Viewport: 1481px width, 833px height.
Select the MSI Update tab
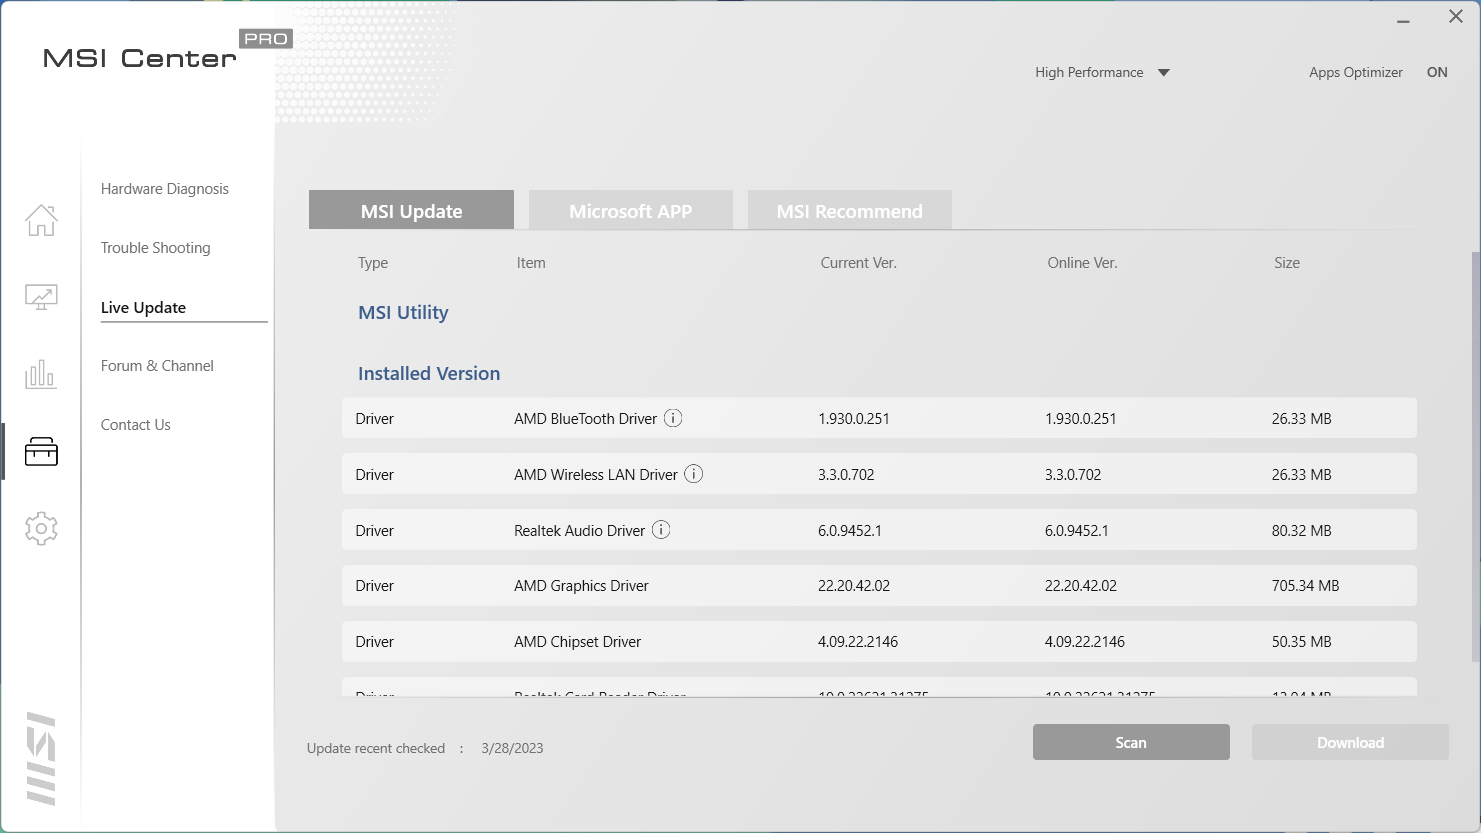pyautogui.click(x=412, y=210)
